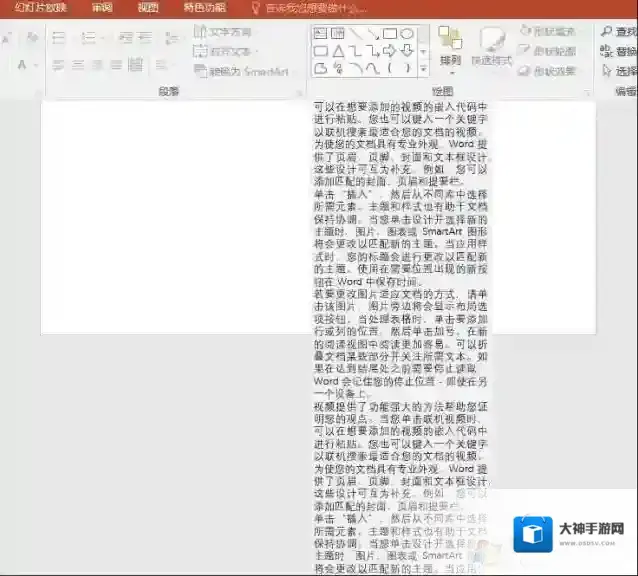Select the 特色功能 tab
The width and height of the screenshot is (638, 576).
(204, 7)
